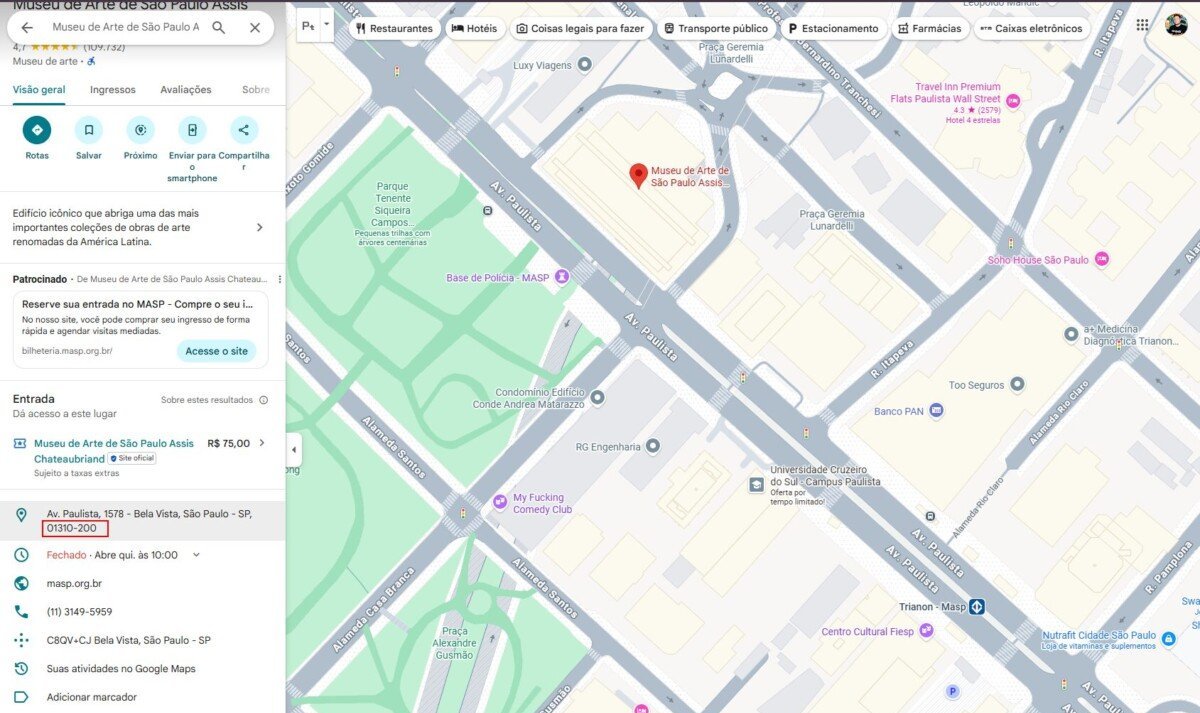
Task: Expand the museum description chevron
Action: click(x=260, y=228)
